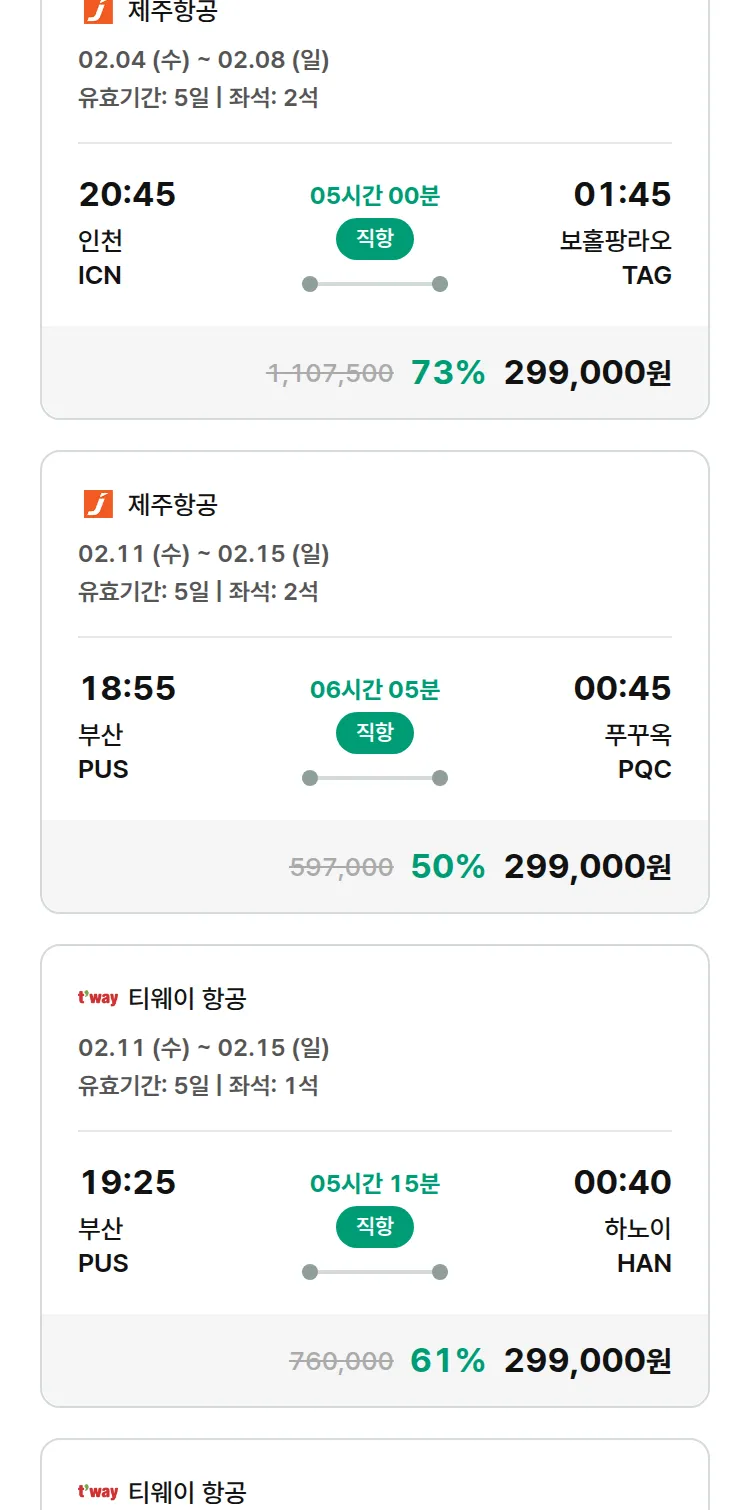Choose the 299,000원 price with 61% discount
Screen dimensions: 750x1510
(x=587, y=1361)
